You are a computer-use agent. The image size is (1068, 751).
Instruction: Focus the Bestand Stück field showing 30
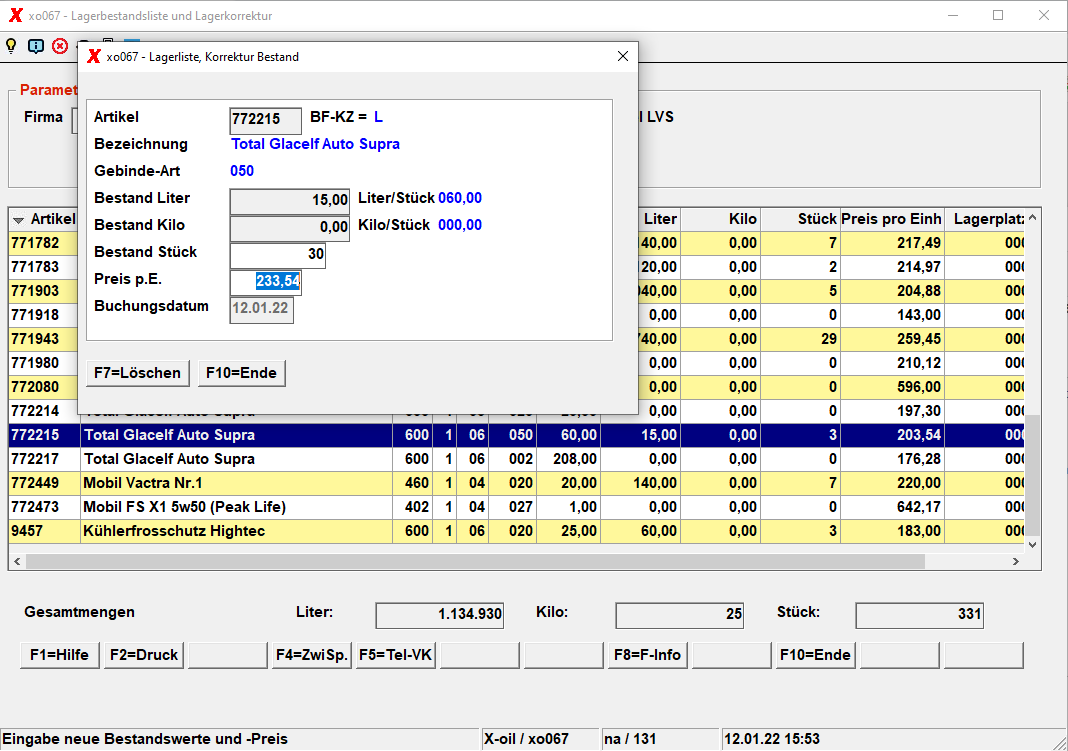278,255
